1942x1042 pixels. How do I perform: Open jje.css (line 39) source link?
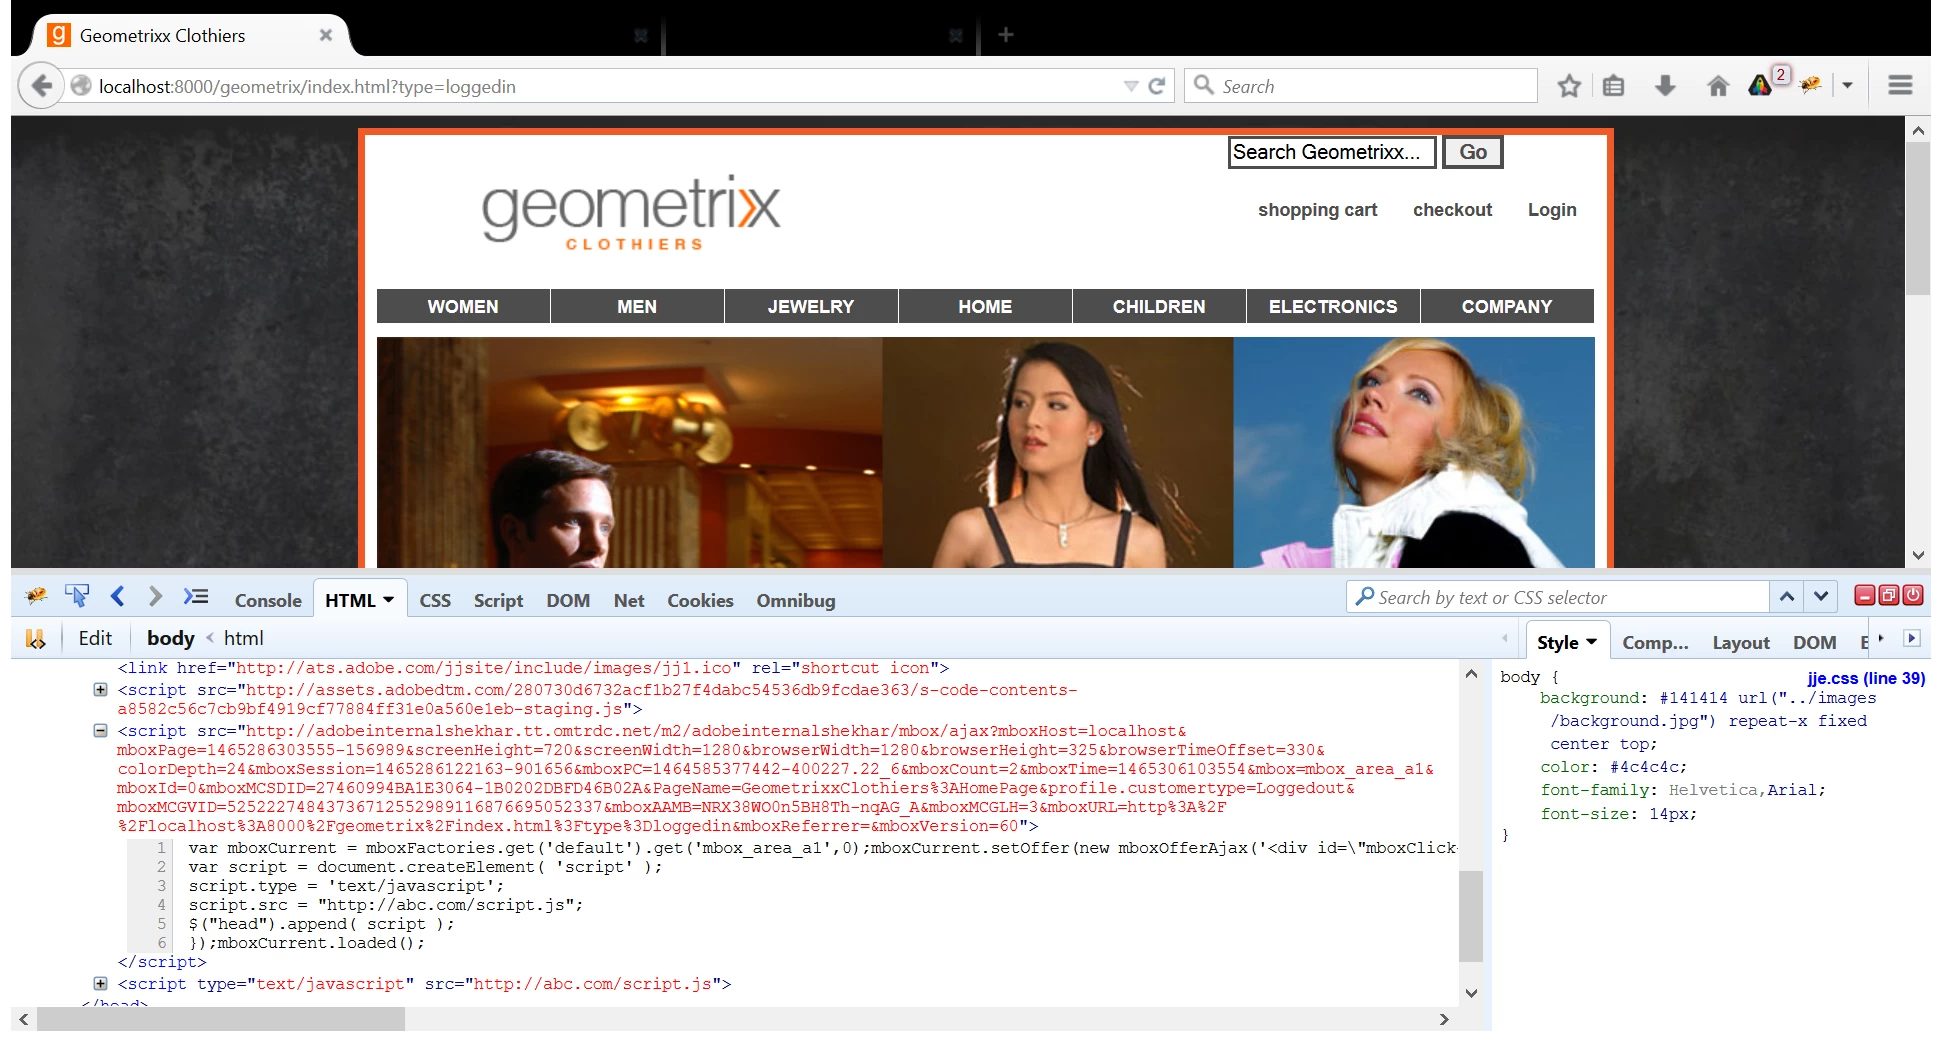(1866, 678)
